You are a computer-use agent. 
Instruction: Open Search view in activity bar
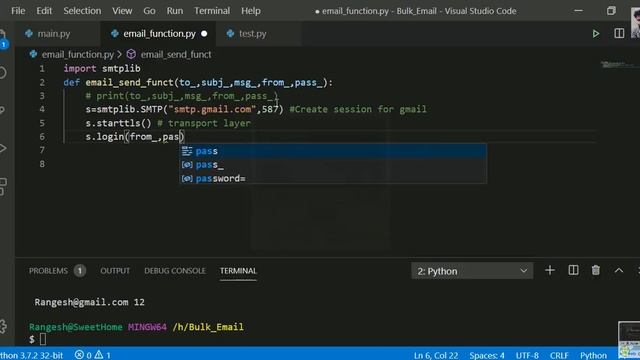(3, 73)
